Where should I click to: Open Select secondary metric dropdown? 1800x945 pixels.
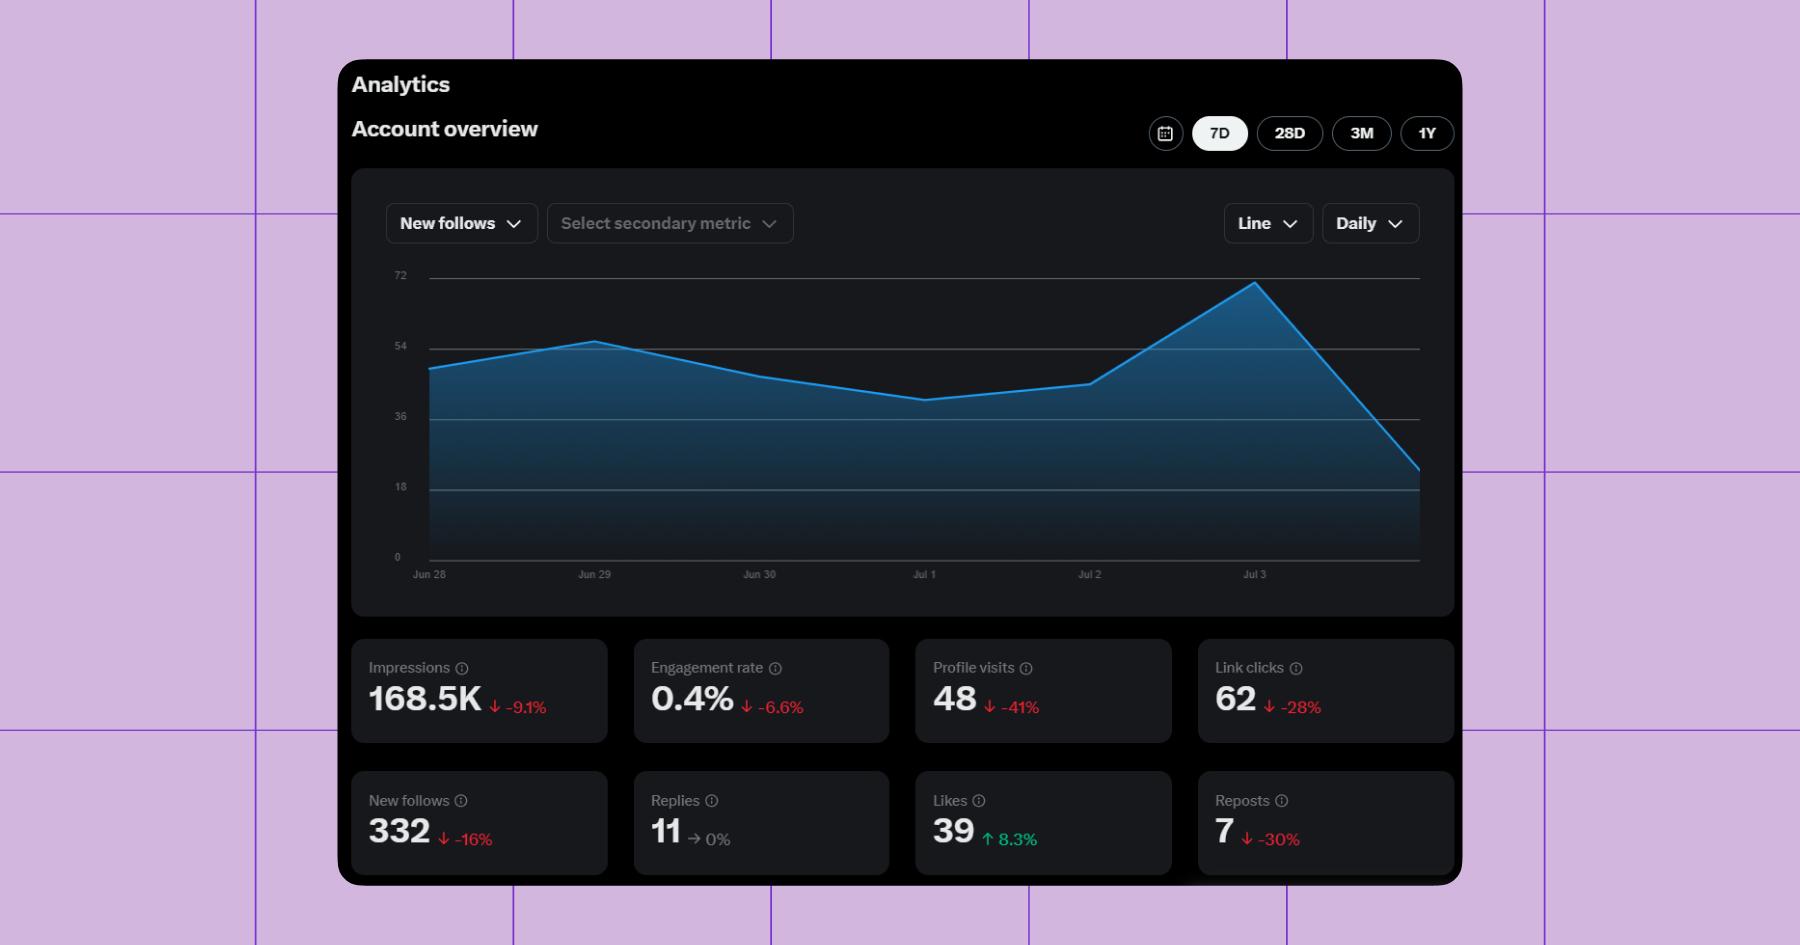670,223
